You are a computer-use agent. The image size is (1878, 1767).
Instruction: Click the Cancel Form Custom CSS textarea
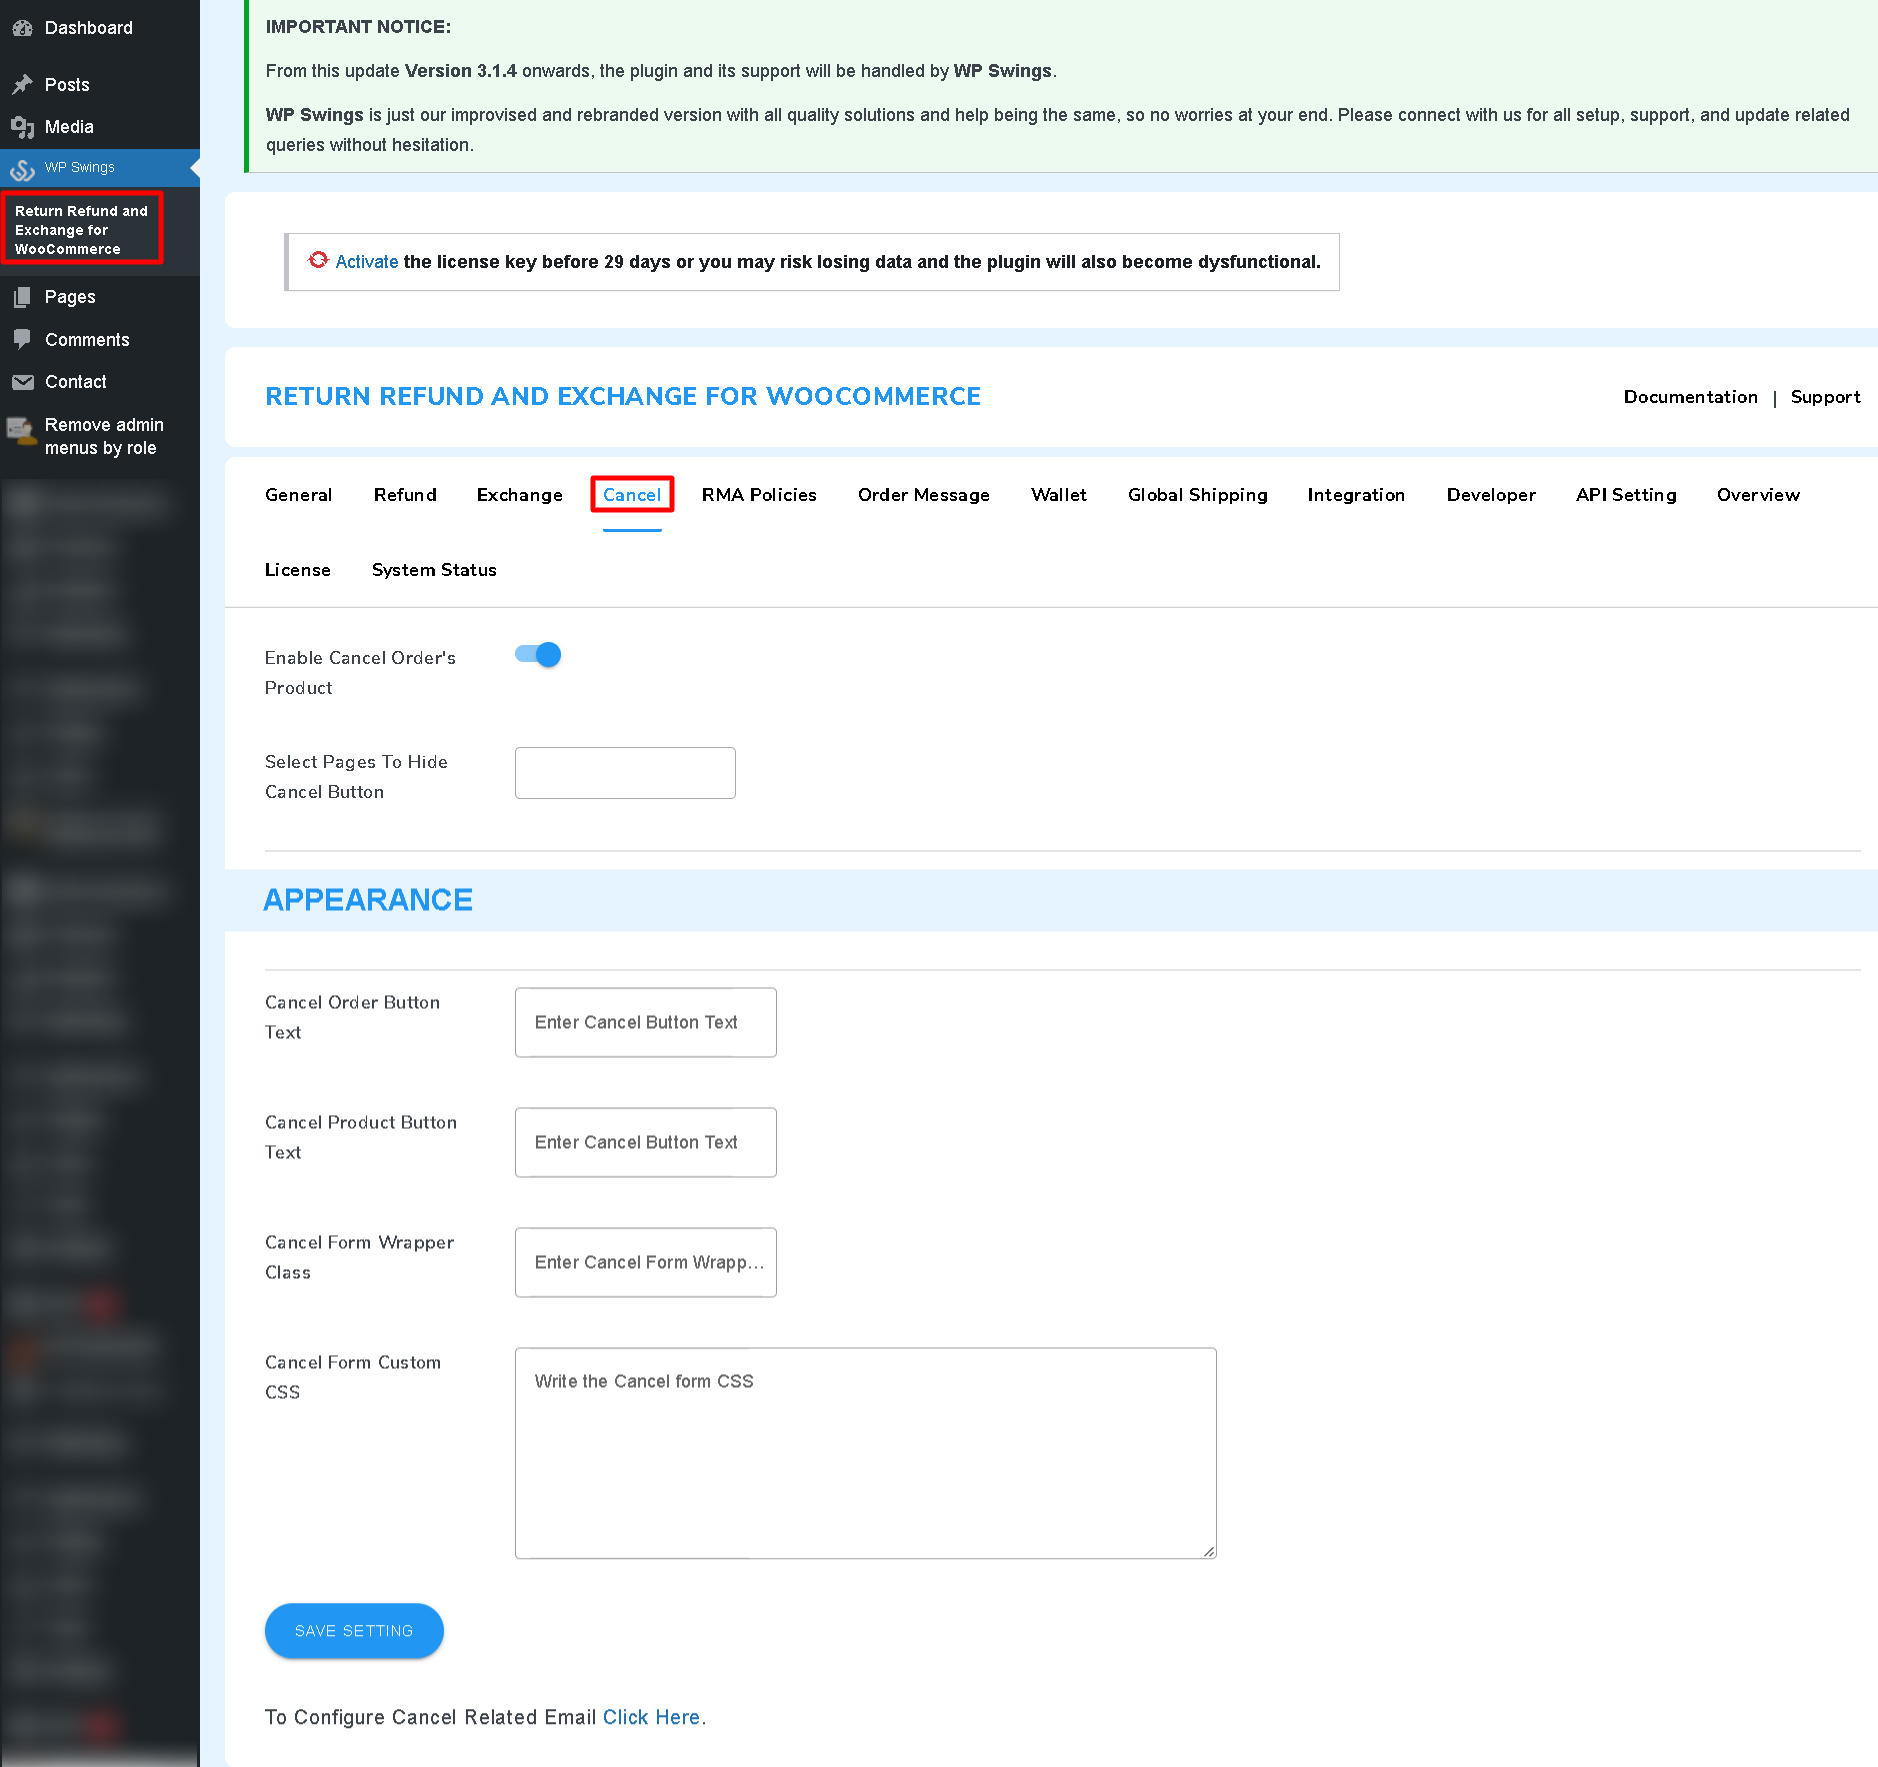click(x=866, y=1453)
